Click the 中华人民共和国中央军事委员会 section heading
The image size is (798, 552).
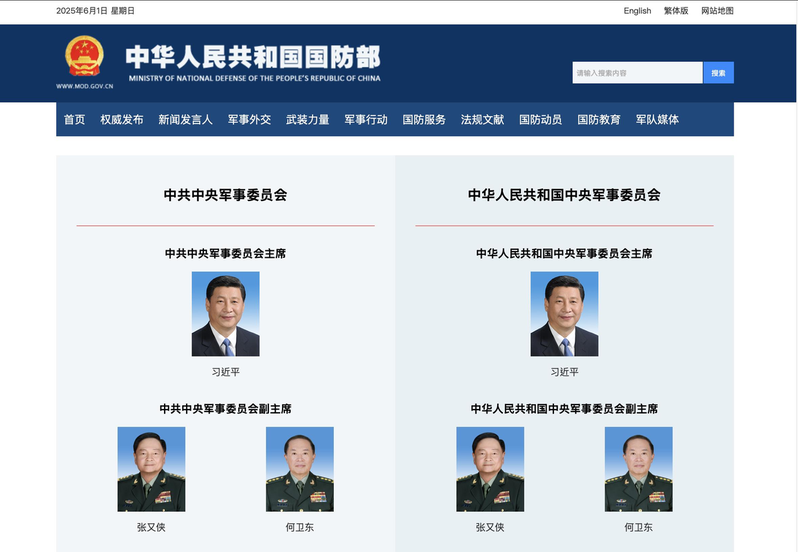pos(564,195)
